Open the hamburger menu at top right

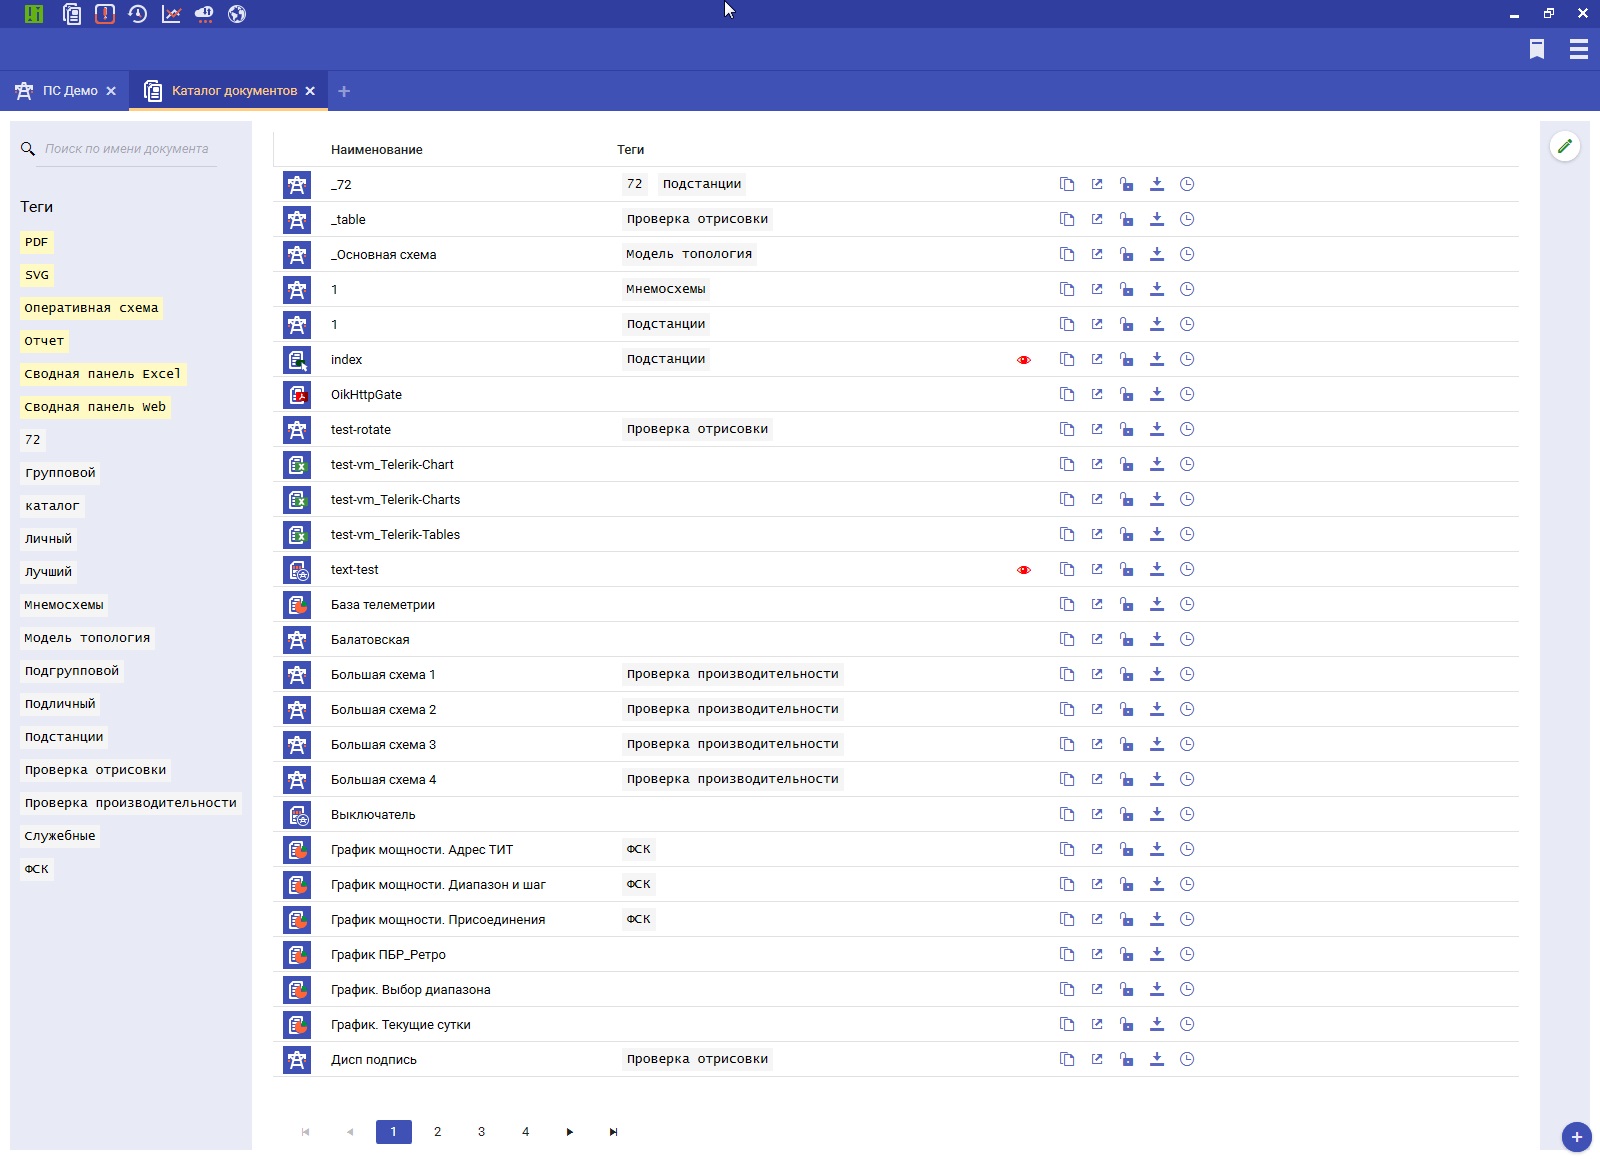coord(1579,49)
